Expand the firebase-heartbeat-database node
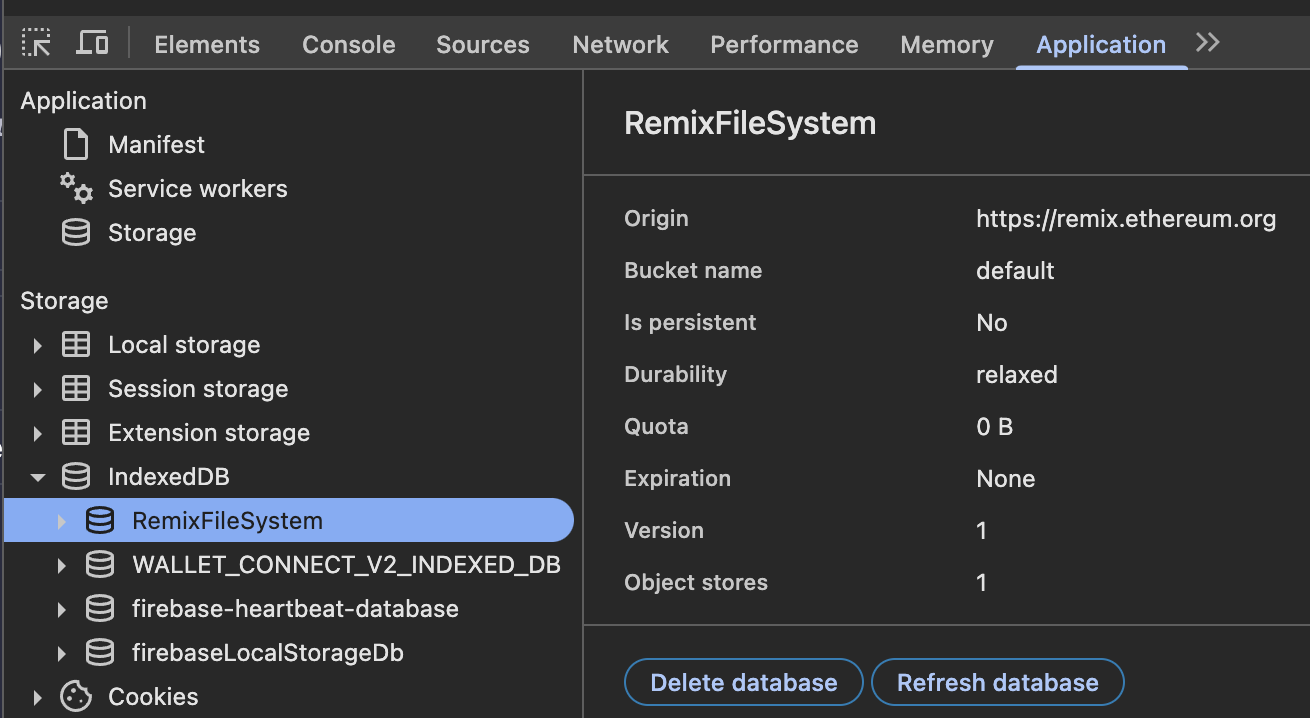 (x=61, y=609)
